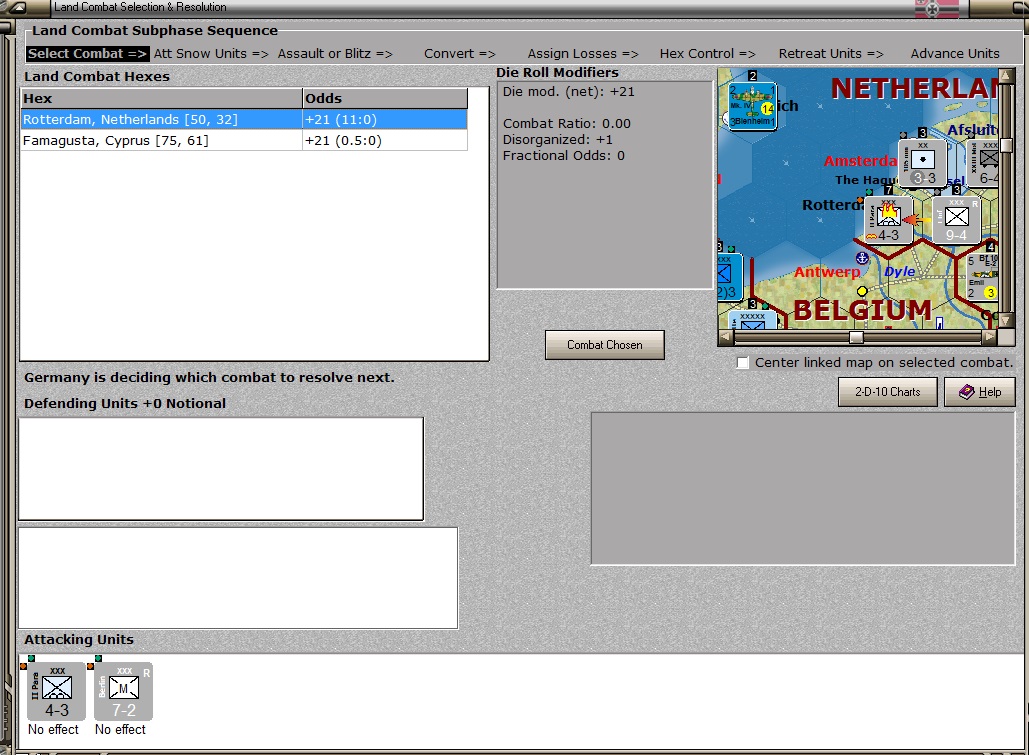Click Assault or Blitz subphase label
Screen dimensions: 1029x755
coord(335,54)
